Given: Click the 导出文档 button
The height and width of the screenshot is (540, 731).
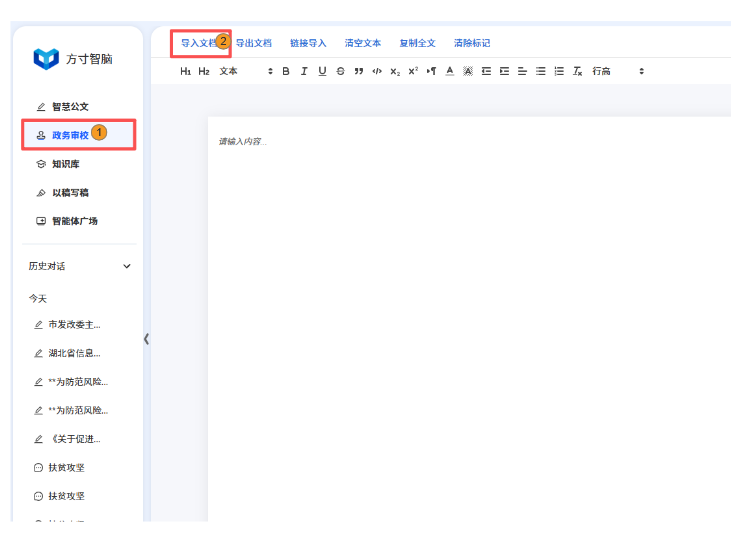Looking at the screenshot, I should coord(253,43).
